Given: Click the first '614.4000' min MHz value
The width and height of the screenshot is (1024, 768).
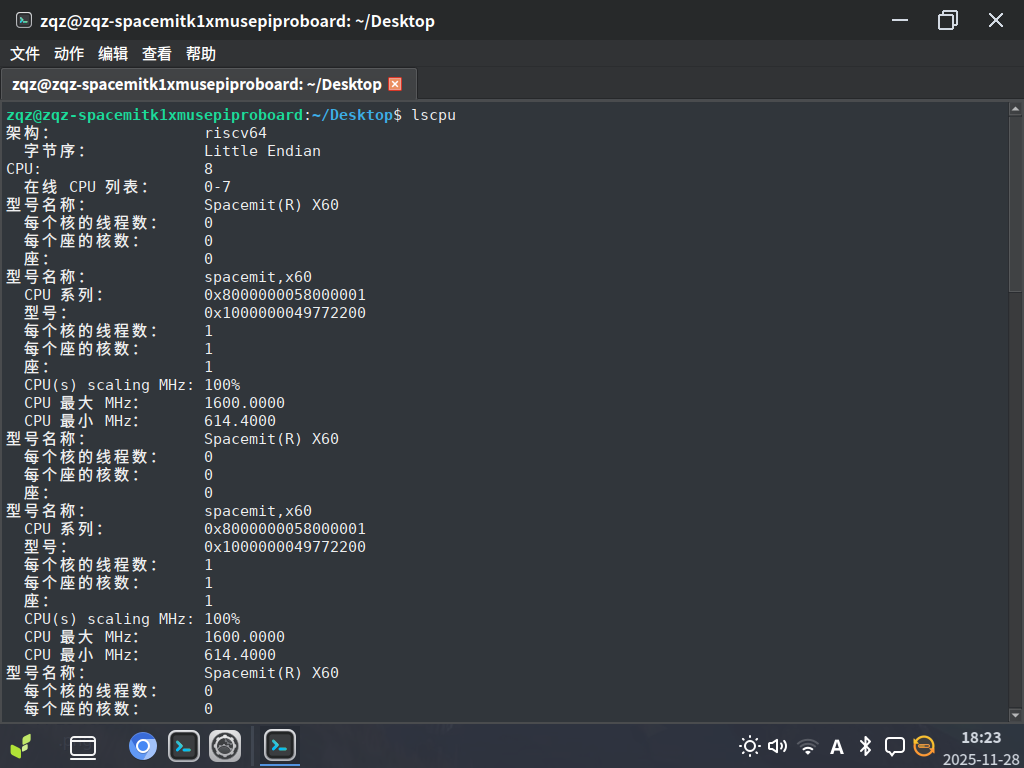Looking at the screenshot, I should pyautogui.click(x=240, y=421).
